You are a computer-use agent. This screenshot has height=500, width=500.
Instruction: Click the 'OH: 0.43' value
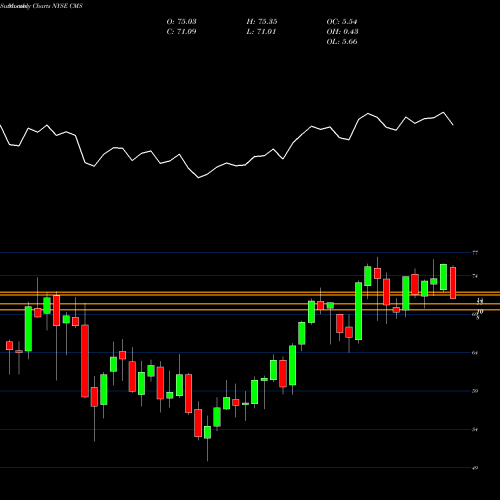pos(342,32)
